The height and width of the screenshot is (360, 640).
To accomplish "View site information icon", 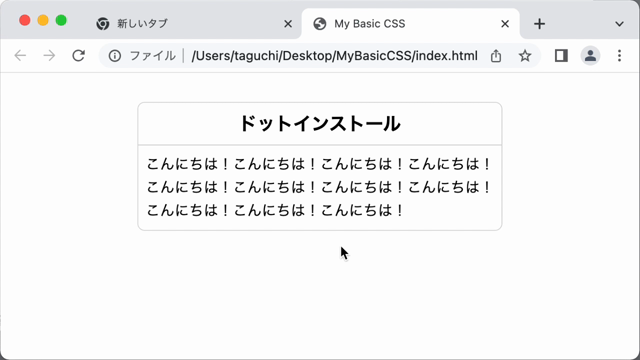I will [x=115, y=56].
